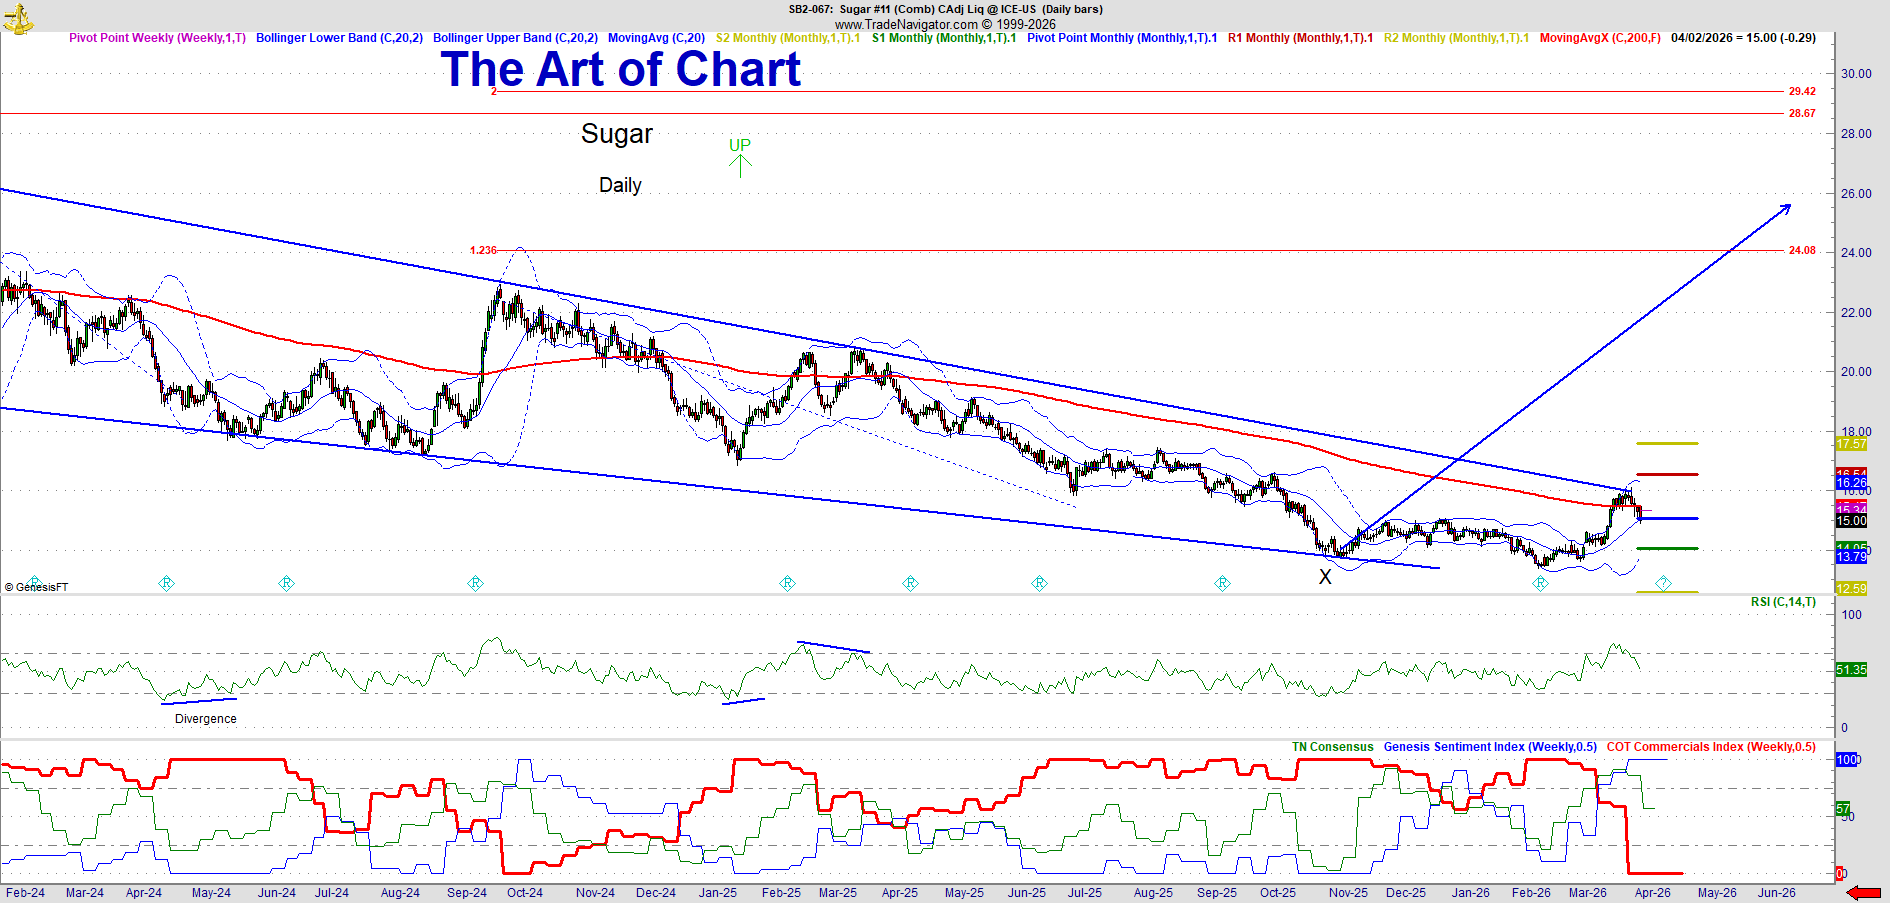Image resolution: width=1890 pixels, height=903 pixels.
Task: Click the 1.236 Fibonacci level label
Action: coord(483,250)
